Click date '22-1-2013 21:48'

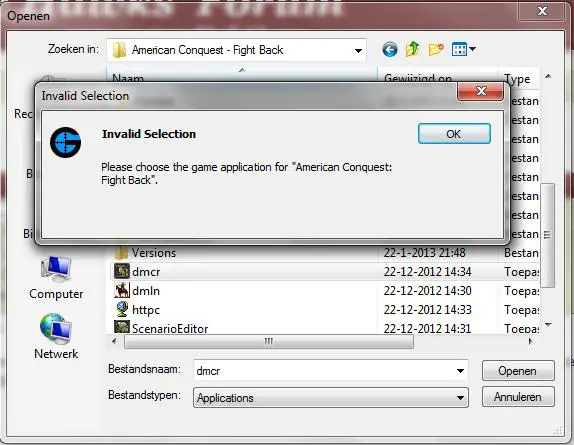424,253
